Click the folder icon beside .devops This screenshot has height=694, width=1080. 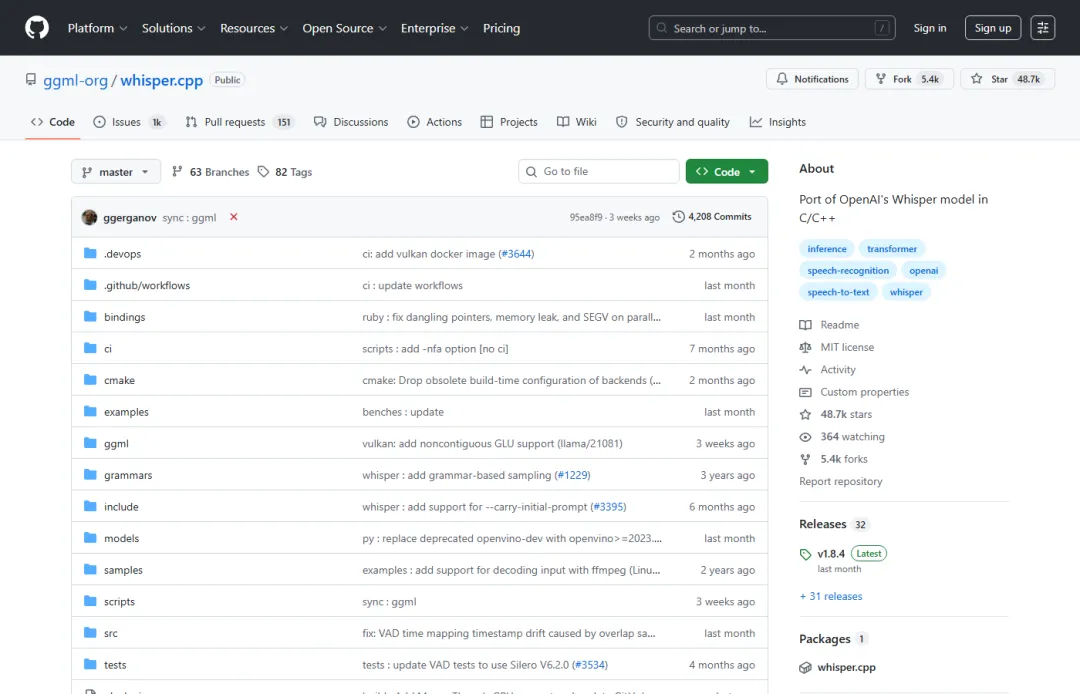(90, 253)
